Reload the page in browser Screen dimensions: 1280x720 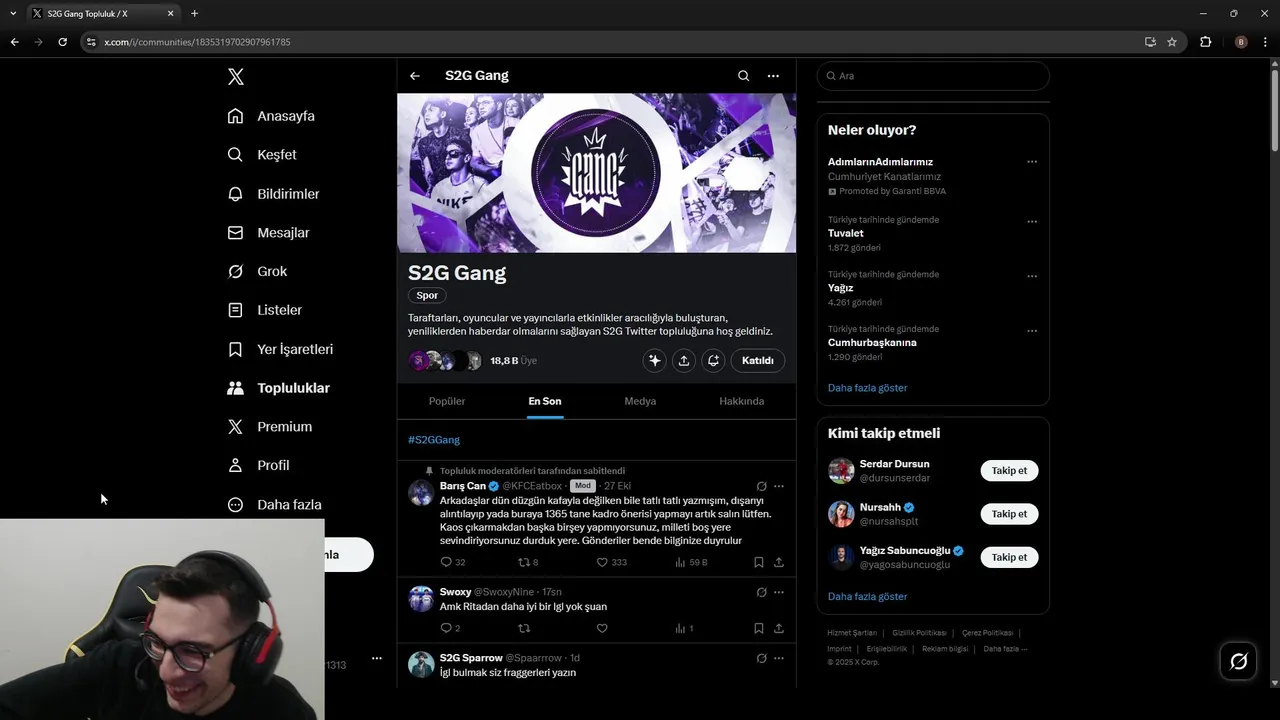[x=62, y=42]
